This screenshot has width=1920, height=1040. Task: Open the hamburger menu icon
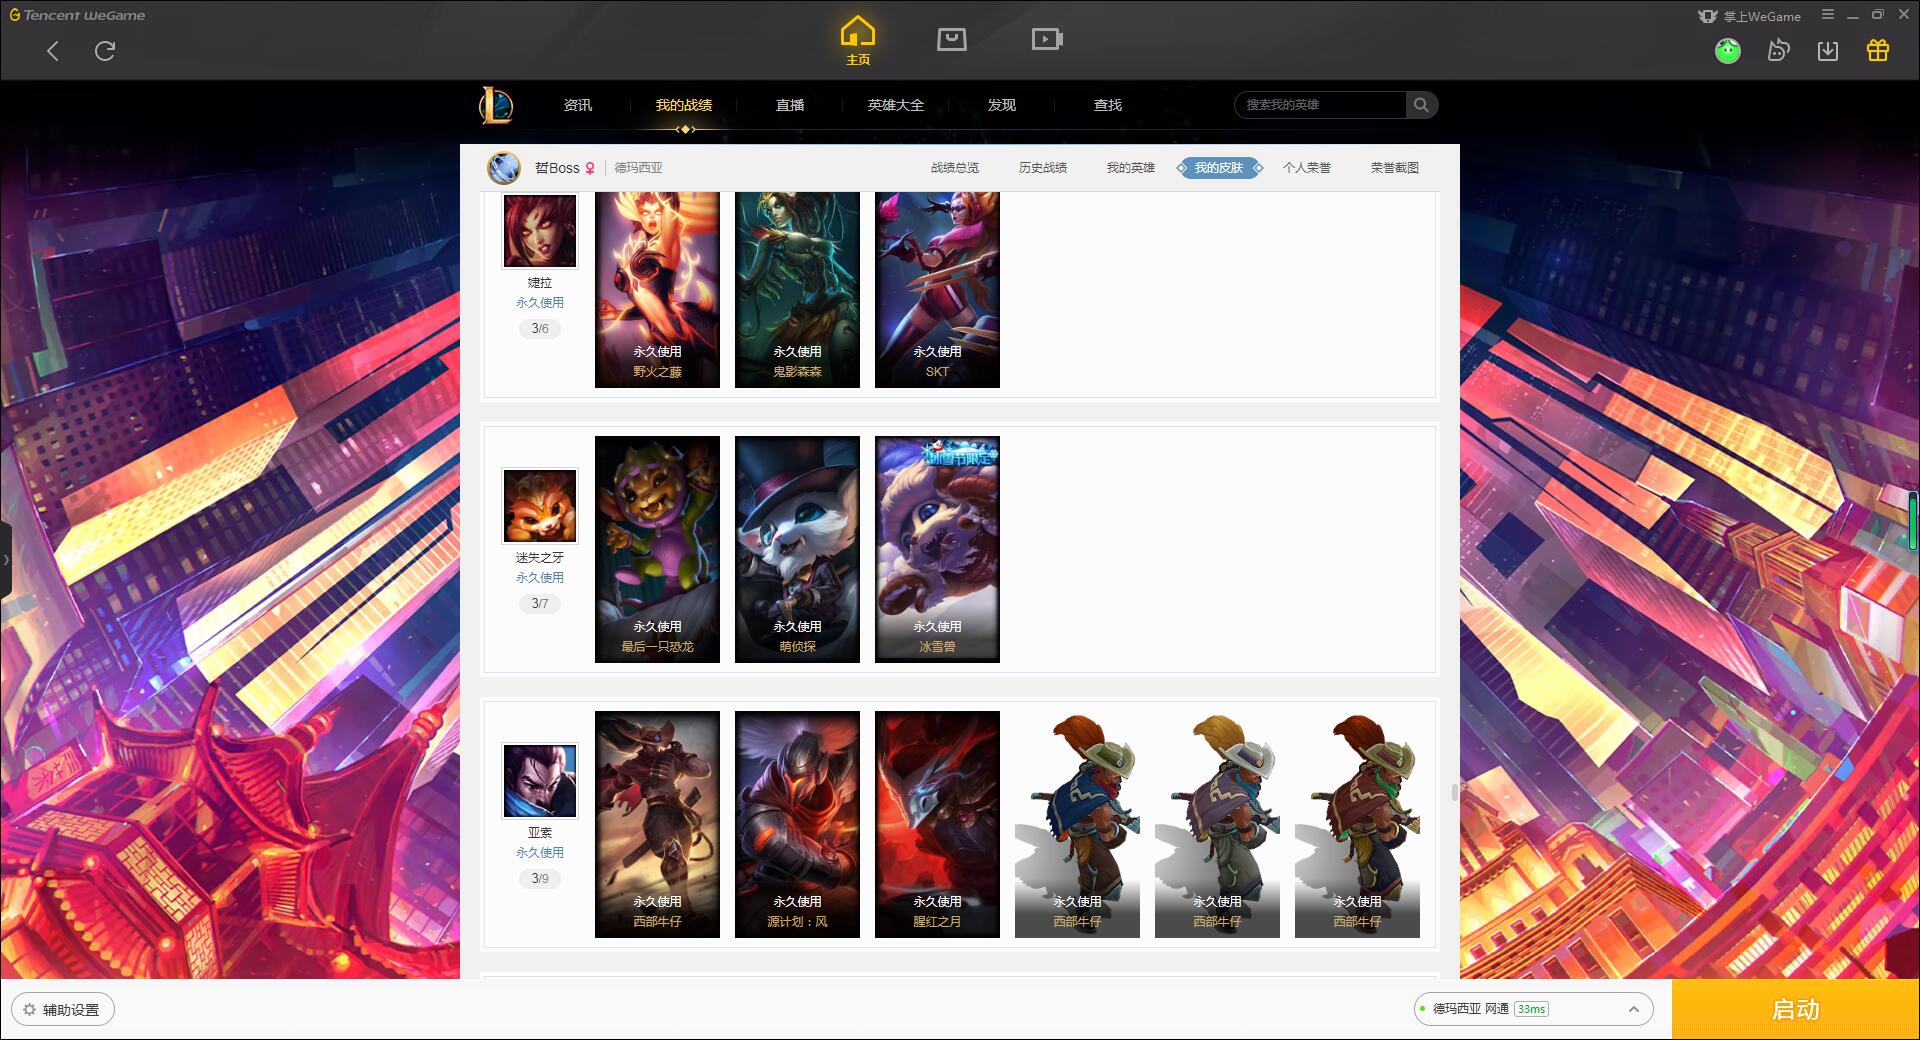coord(1828,15)
